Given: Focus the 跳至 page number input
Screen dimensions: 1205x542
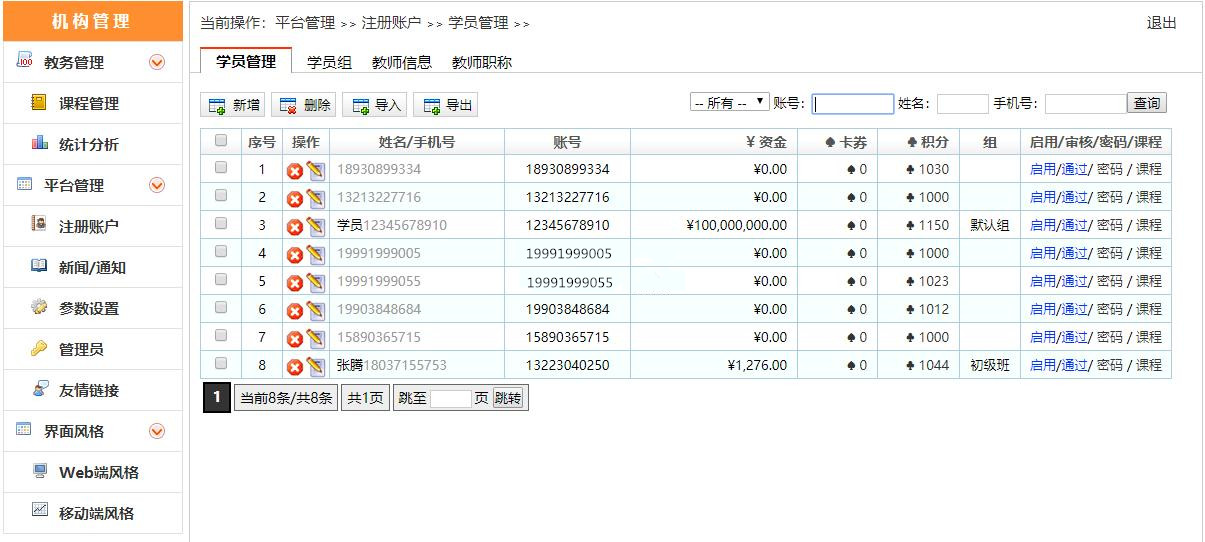Looking at the screenshot, I should [x=450, y=399].
